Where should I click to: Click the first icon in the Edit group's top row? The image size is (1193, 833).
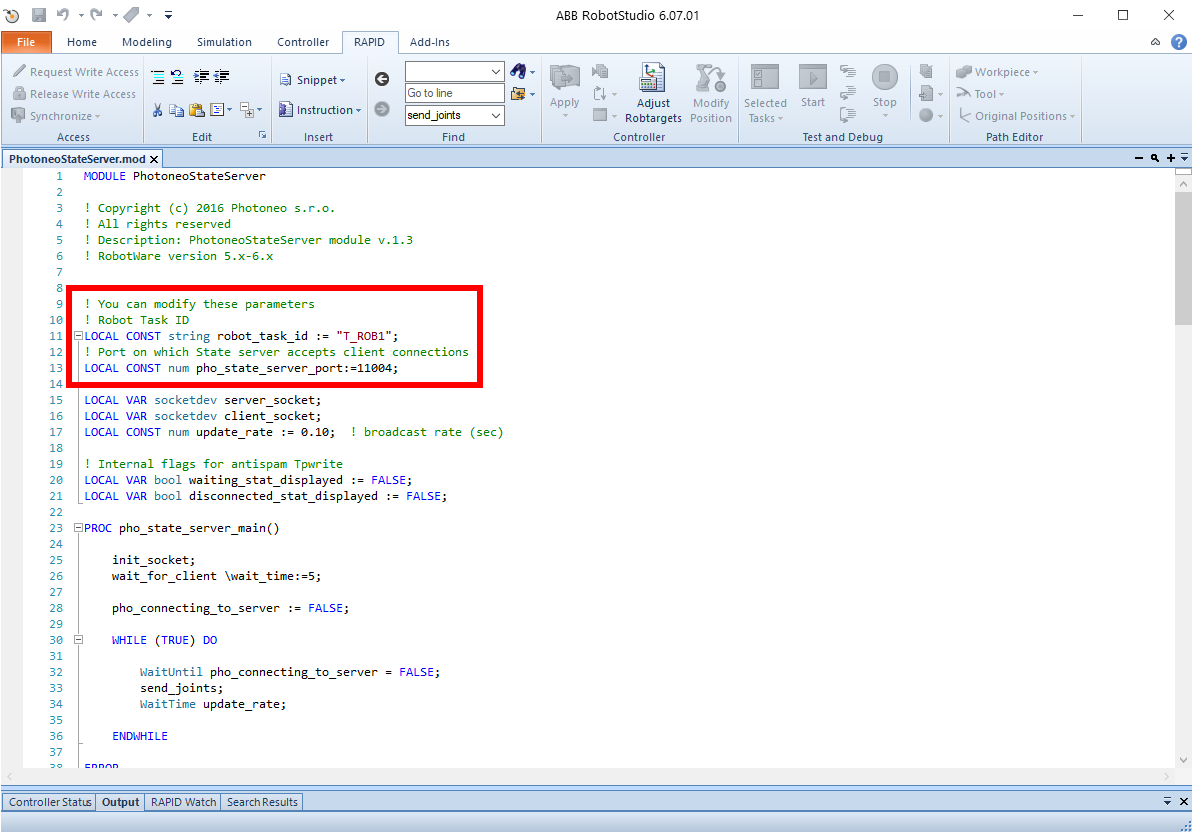pyautogui.click(x=157, y=76)
